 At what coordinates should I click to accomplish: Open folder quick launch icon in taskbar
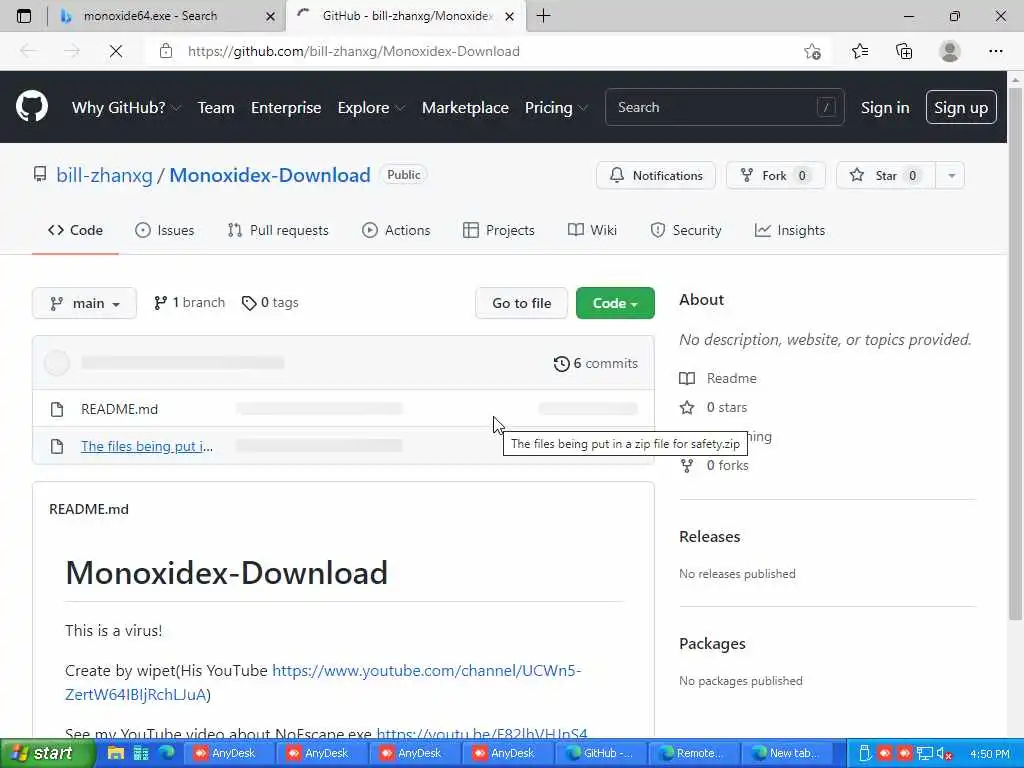(116, 753)
